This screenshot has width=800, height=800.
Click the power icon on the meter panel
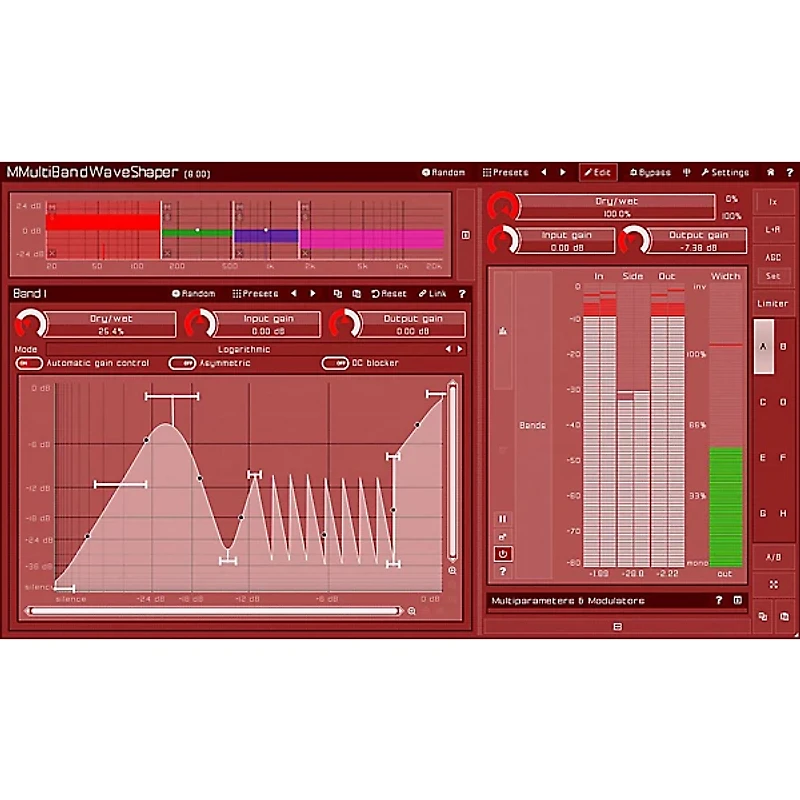point(505,553)
